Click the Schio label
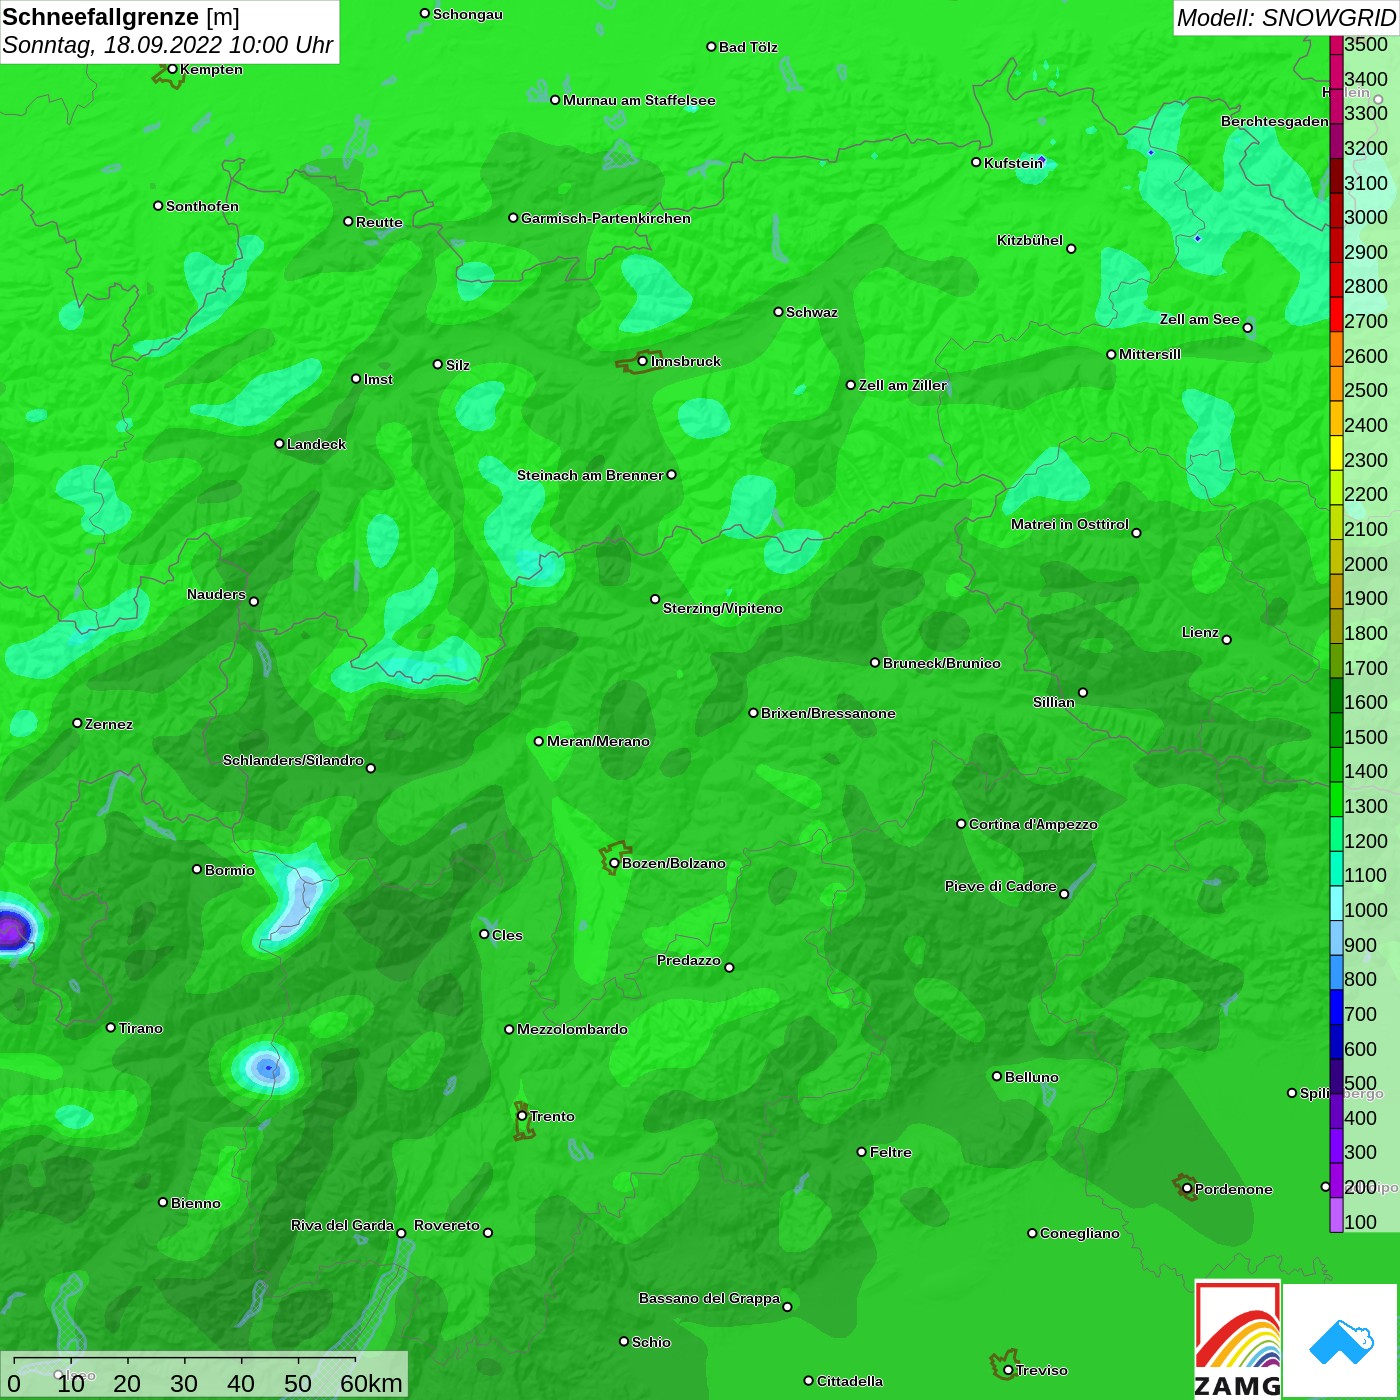Viewport: 1400px width, 1400px height. click(x=651, y=1342)
